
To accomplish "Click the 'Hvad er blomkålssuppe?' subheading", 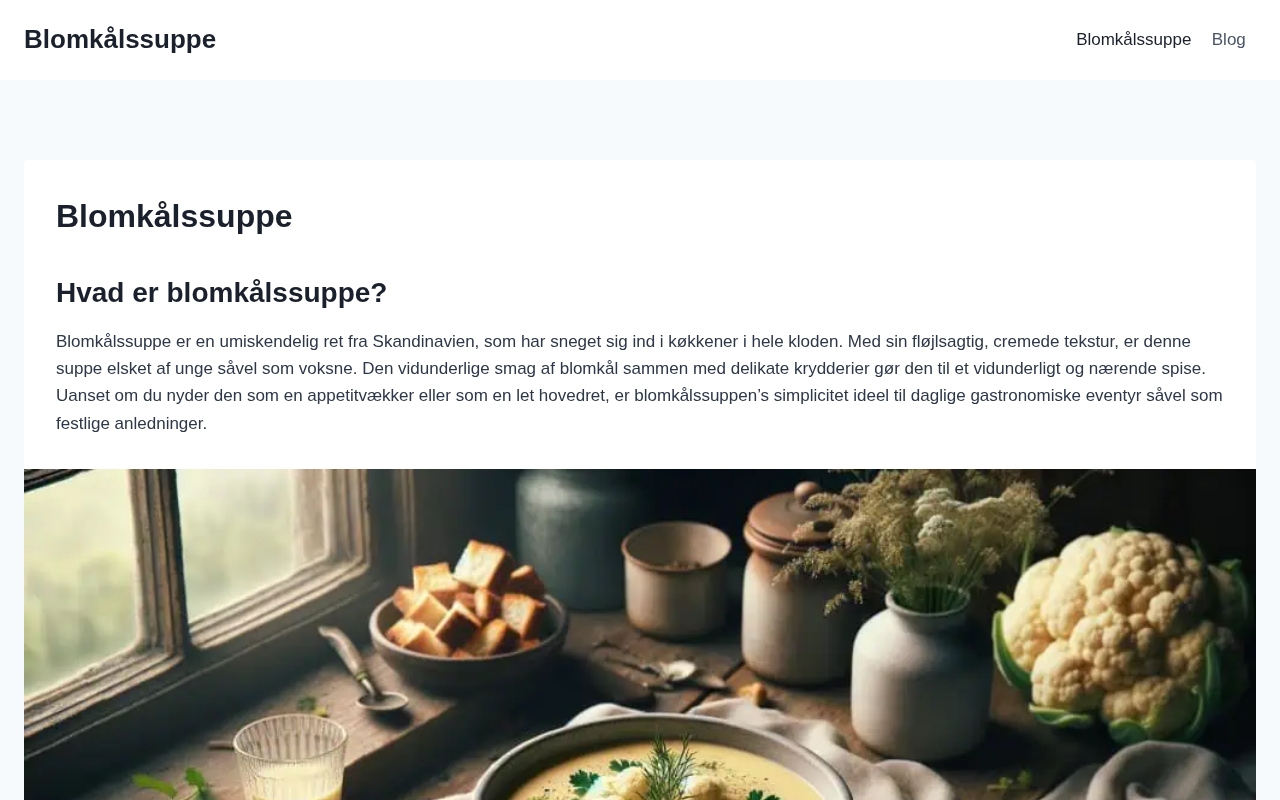I will [221, 293].
